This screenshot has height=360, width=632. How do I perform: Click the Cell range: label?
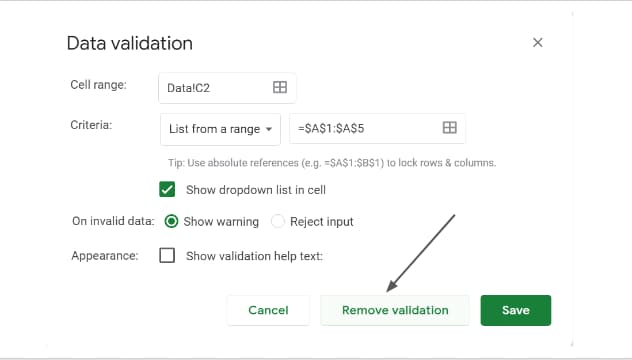point(98,85)
